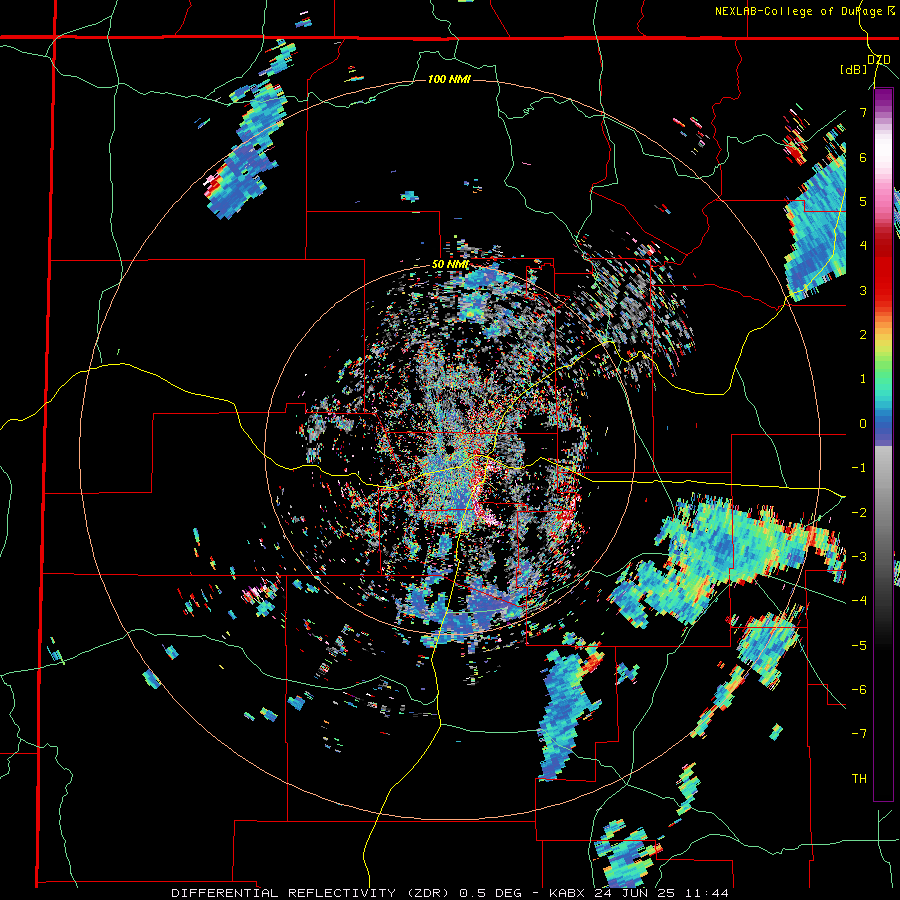Select the -7 dB scale value
This screenshot has height=900, width=900.
click(859, 734)
